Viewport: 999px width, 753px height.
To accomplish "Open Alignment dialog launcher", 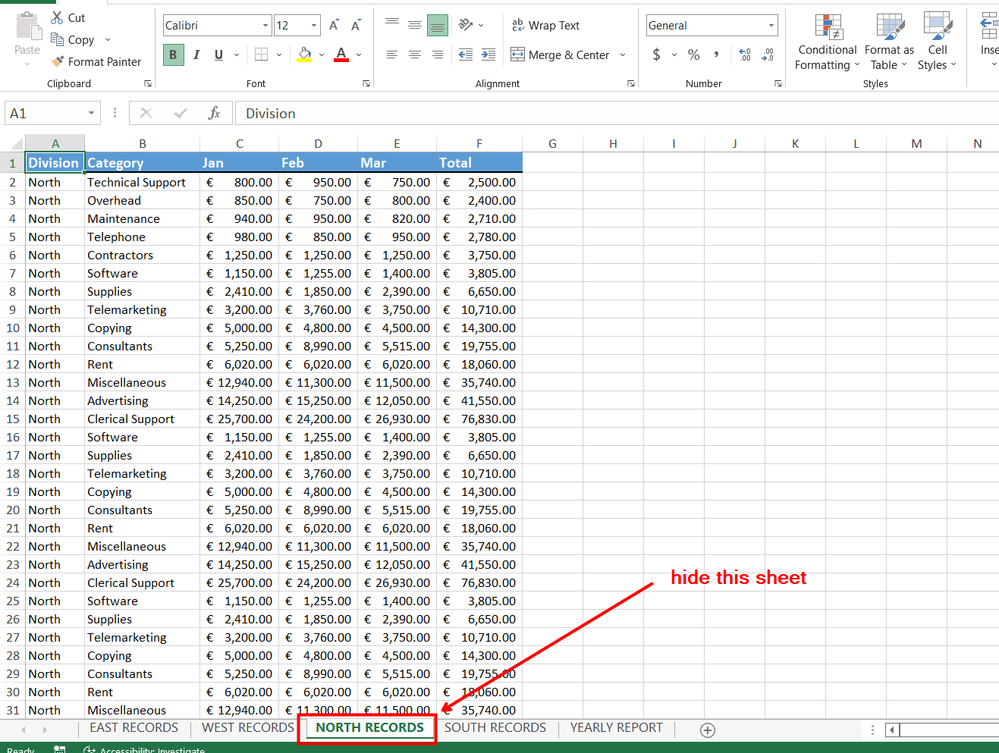I will click(x=631, y=83).
